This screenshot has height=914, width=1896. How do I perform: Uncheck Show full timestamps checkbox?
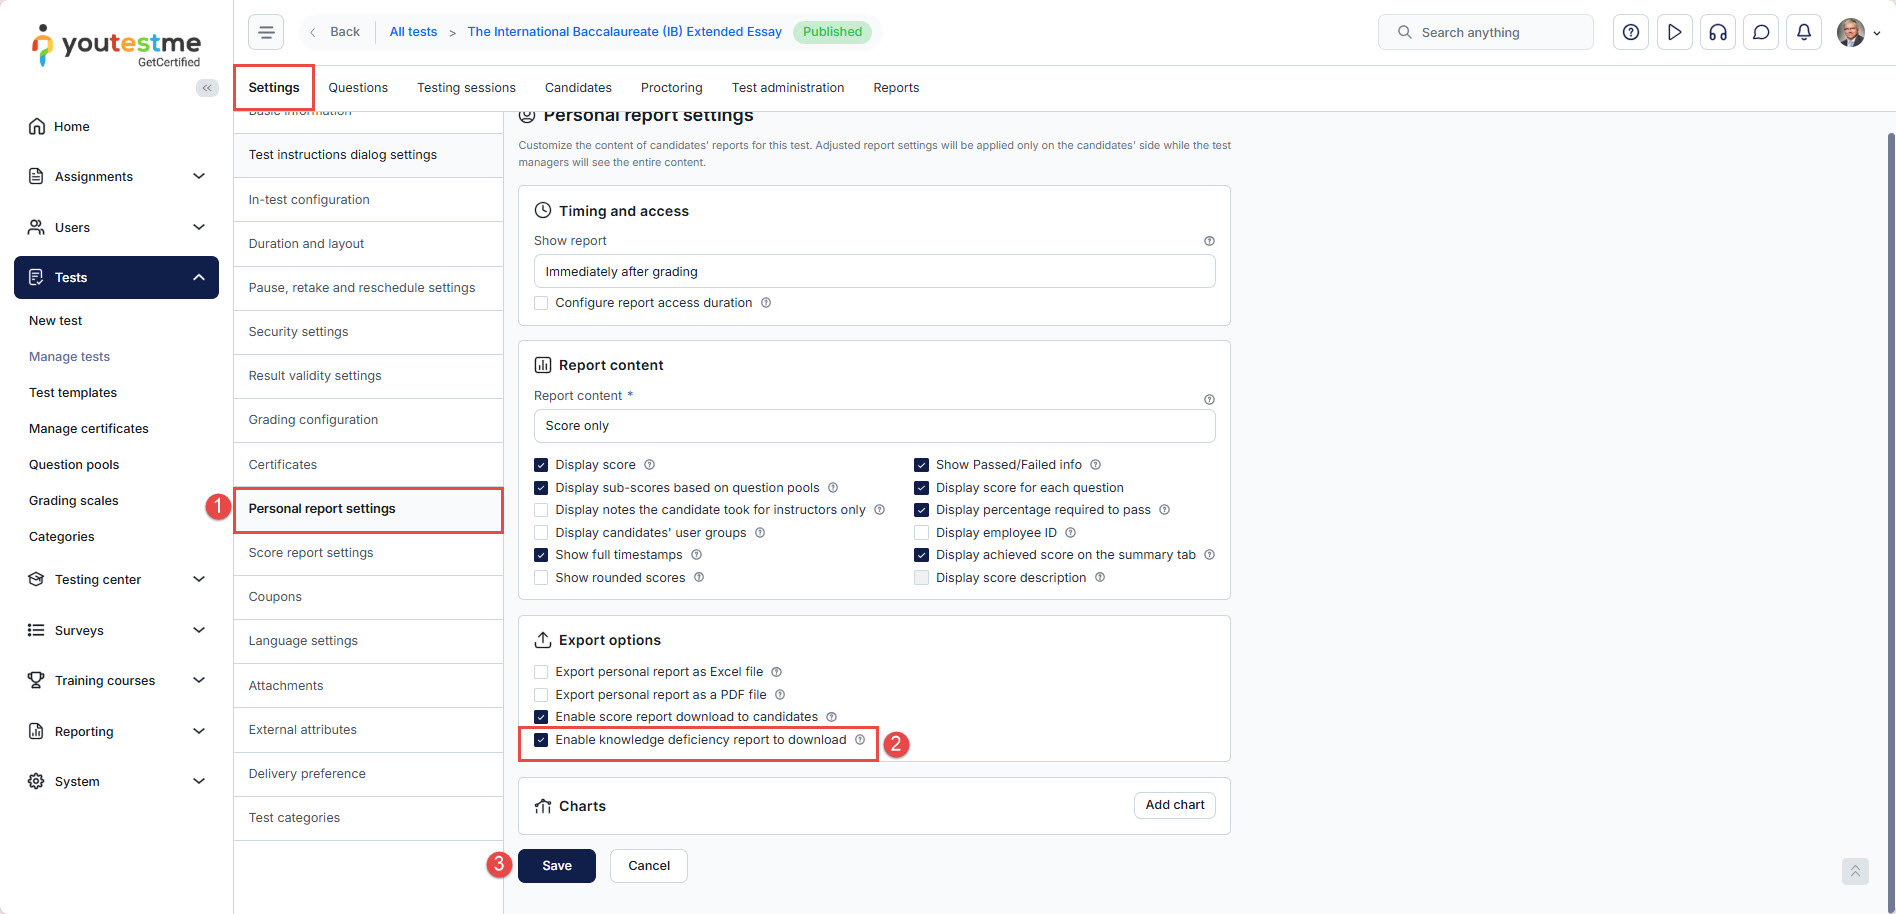541,555
